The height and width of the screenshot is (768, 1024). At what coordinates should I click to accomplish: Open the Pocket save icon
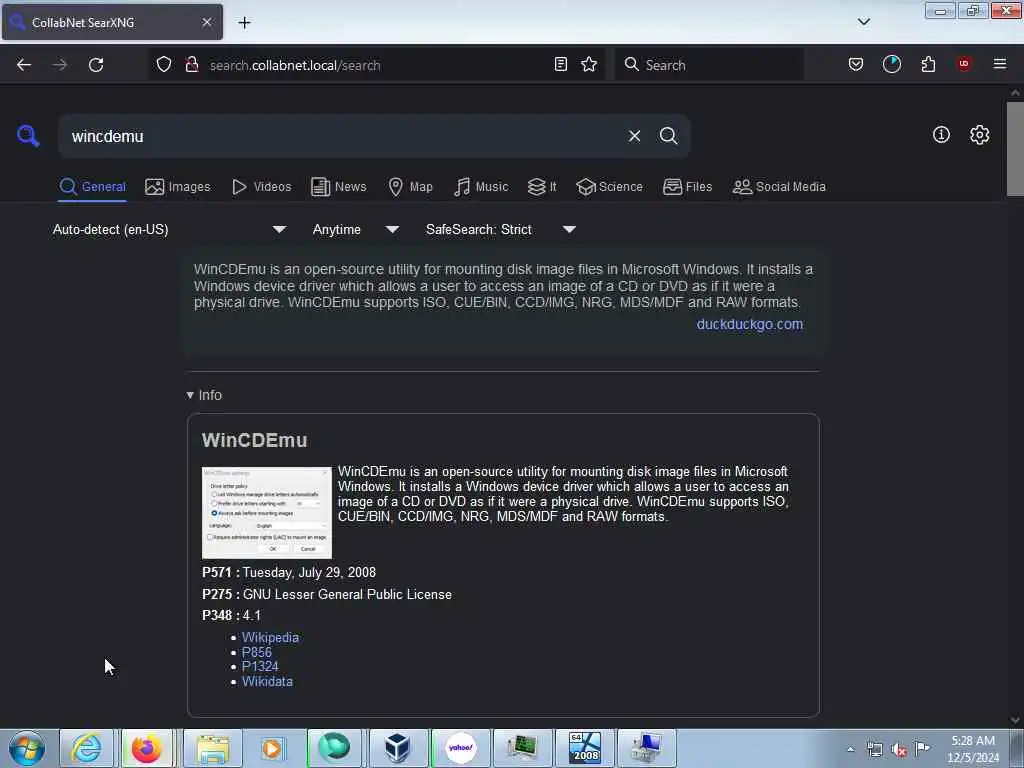856,64
